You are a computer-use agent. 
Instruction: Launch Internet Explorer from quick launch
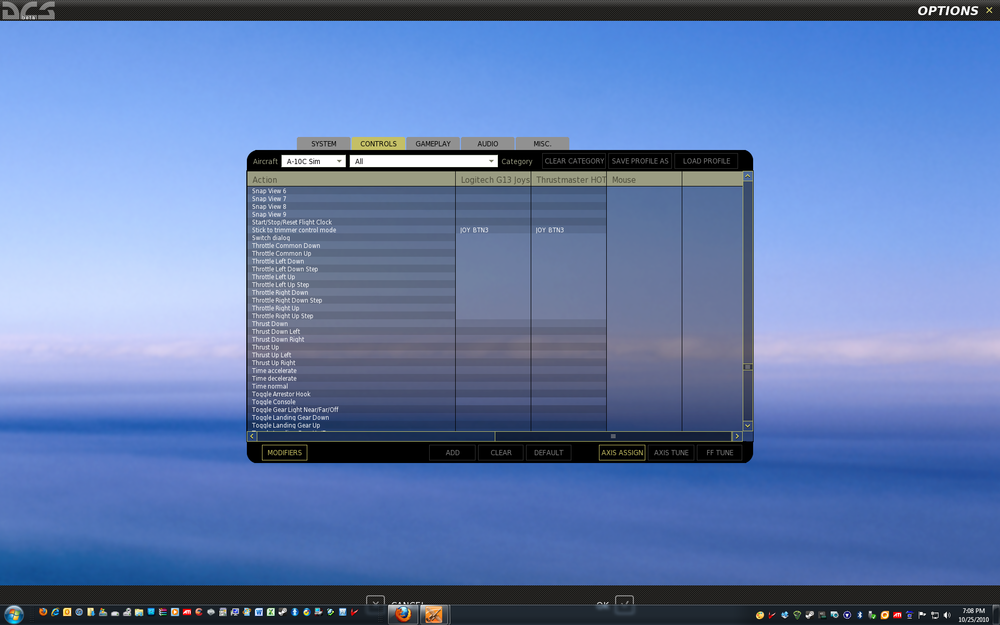tap(55, 612)
